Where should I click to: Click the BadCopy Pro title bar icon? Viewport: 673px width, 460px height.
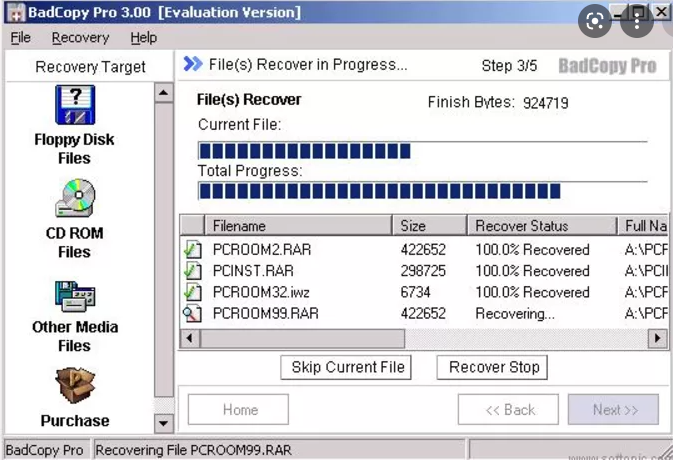16,12
